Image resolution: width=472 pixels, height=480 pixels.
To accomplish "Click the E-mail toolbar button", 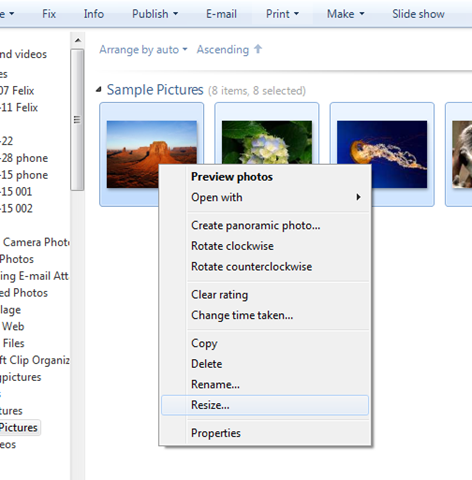I will tap(221, 14).
